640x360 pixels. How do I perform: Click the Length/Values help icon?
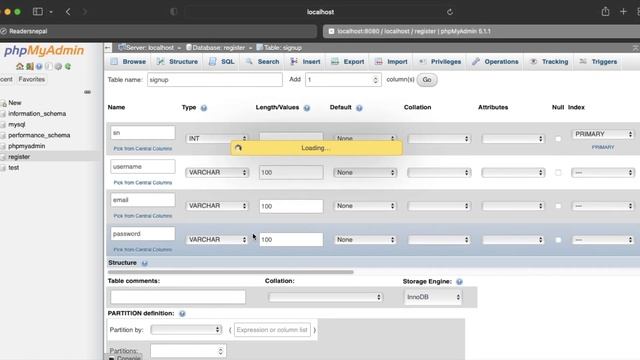(x=307, y=108)
